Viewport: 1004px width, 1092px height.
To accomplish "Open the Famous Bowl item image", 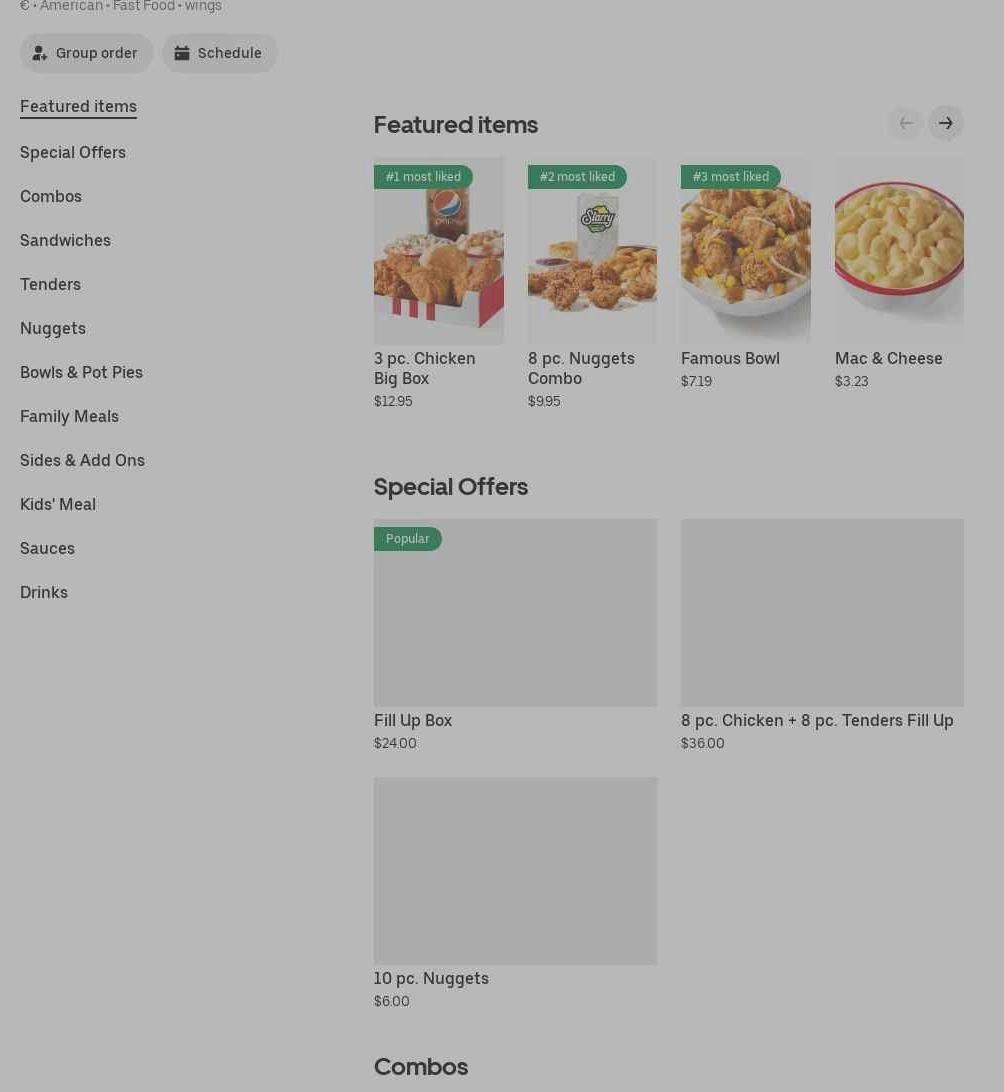I will [745, 251].
